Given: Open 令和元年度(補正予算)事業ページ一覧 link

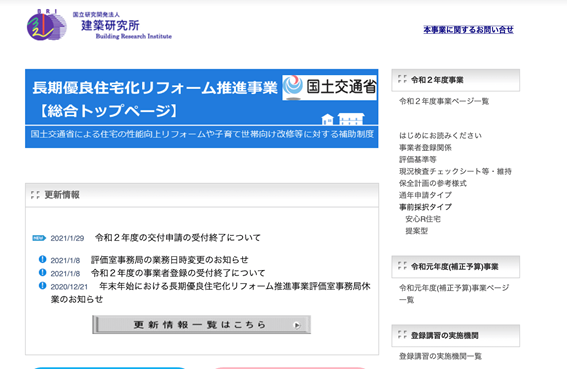Looking at the screenshot, I should pos(454,294).
